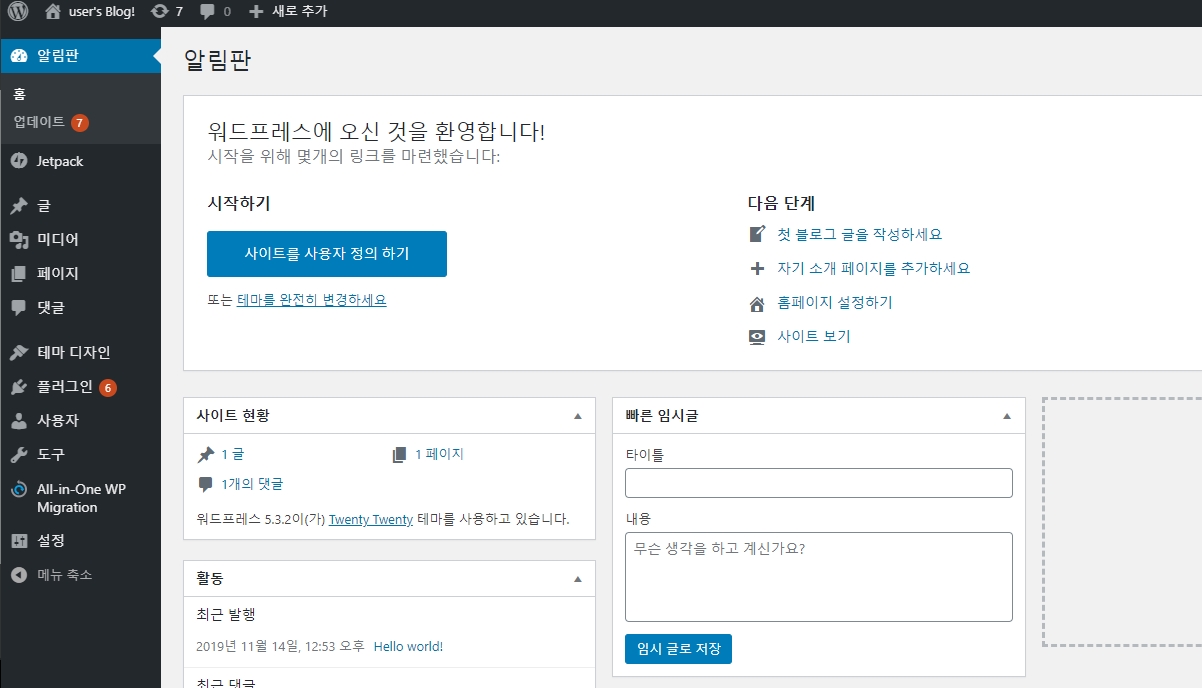Click the 알림판 dashboard gauge icon
Viewport: 1202px width, 688px height.
click(x=19, y=56)
